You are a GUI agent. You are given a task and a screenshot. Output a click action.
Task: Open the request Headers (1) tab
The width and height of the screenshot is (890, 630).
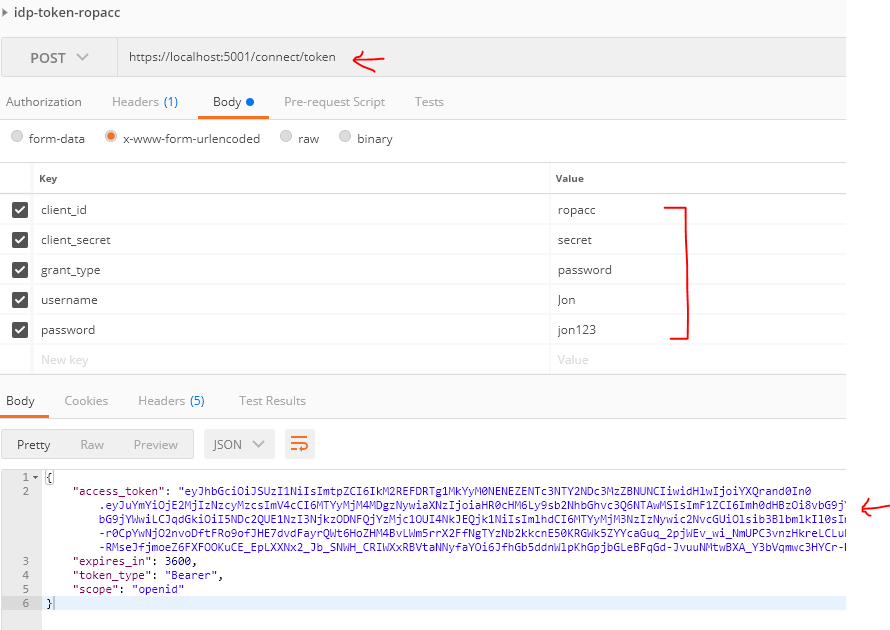[x=144, y=102]
